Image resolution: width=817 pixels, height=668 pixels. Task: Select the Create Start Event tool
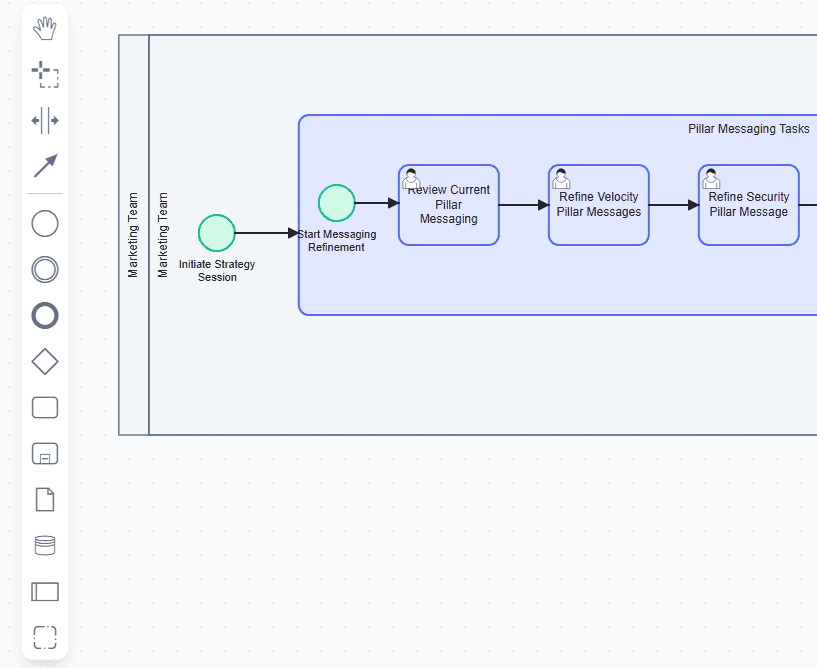pyautogui.click(x=44, y=223)
